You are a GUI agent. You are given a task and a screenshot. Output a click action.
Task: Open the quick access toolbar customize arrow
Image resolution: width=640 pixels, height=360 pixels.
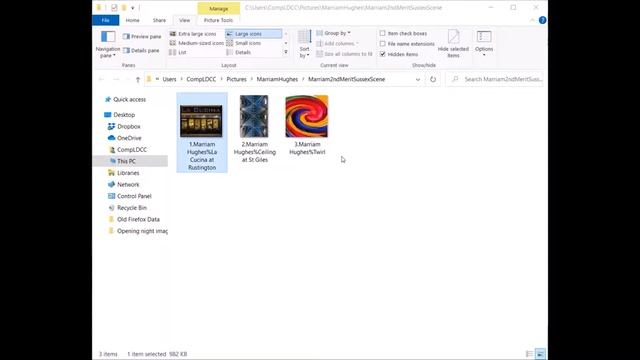[x=133, y=8]
